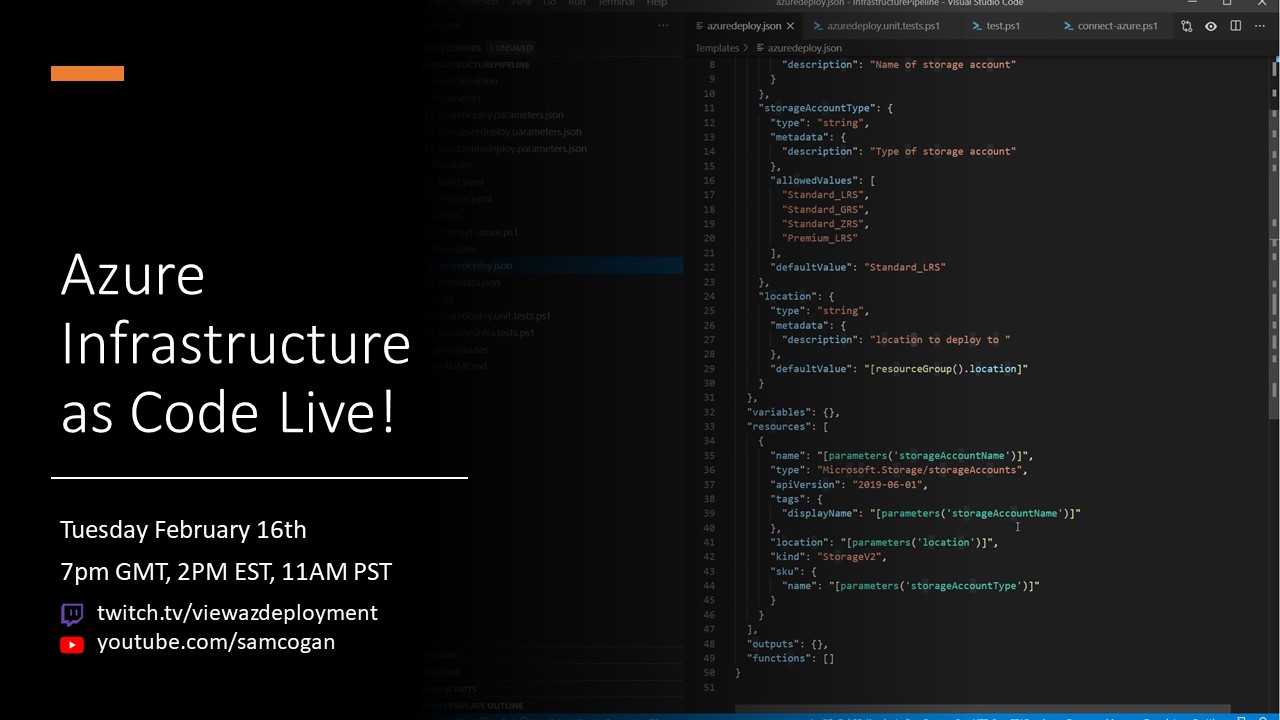Open the editor More Actions ellipsis
This screenshot has width=1280, height=720.
(x=1261, y=26)
